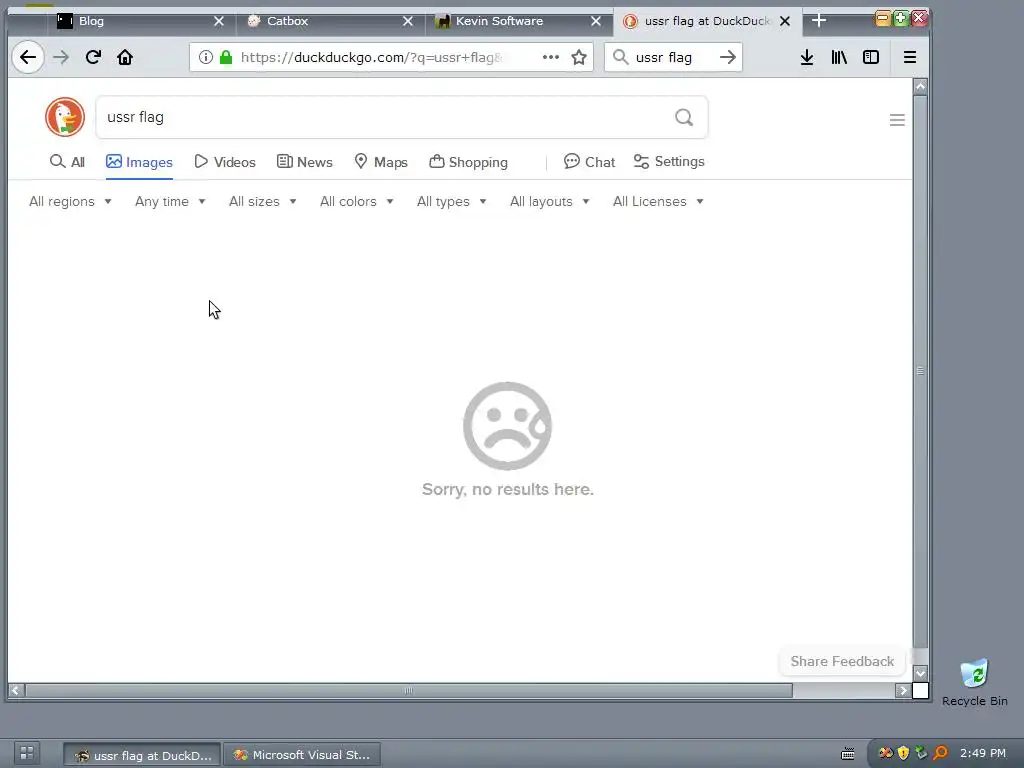Click the taskbar clock showing 2:49 PM
1024x768 pixels.
(982, 753)
